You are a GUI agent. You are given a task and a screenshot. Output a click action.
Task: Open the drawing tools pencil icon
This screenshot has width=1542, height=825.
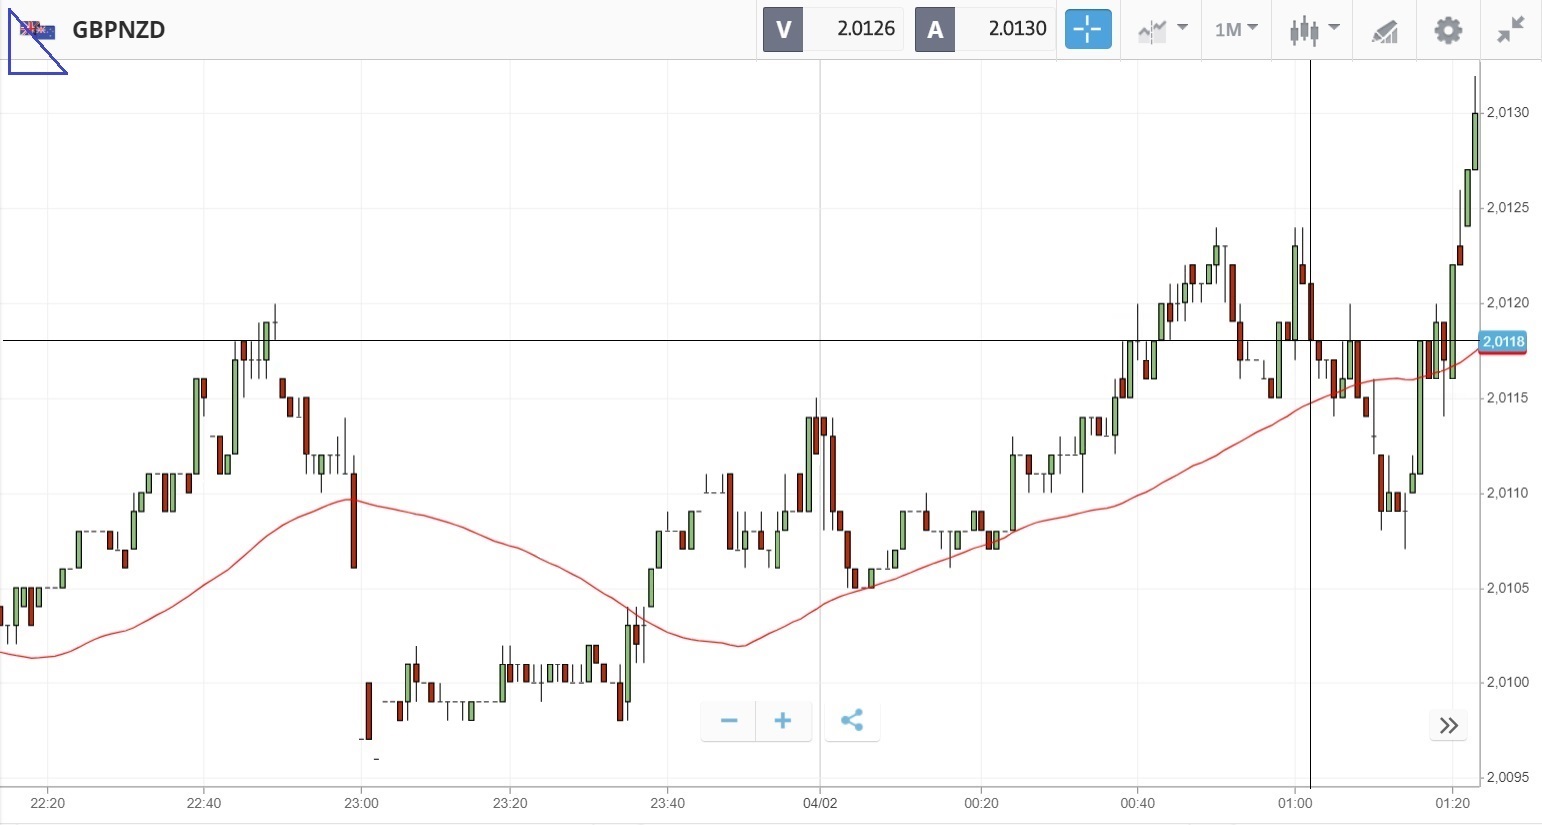pos(1384,31)
